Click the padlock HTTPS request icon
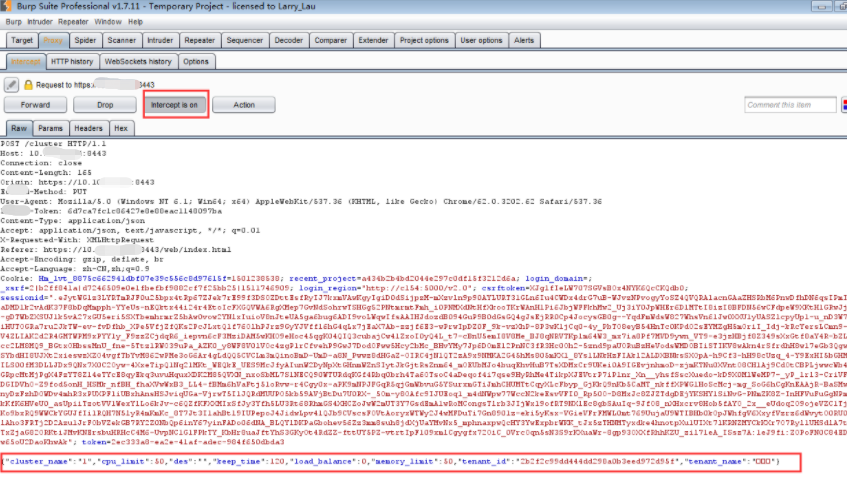 pyautogui.click(x=28, y=85)
